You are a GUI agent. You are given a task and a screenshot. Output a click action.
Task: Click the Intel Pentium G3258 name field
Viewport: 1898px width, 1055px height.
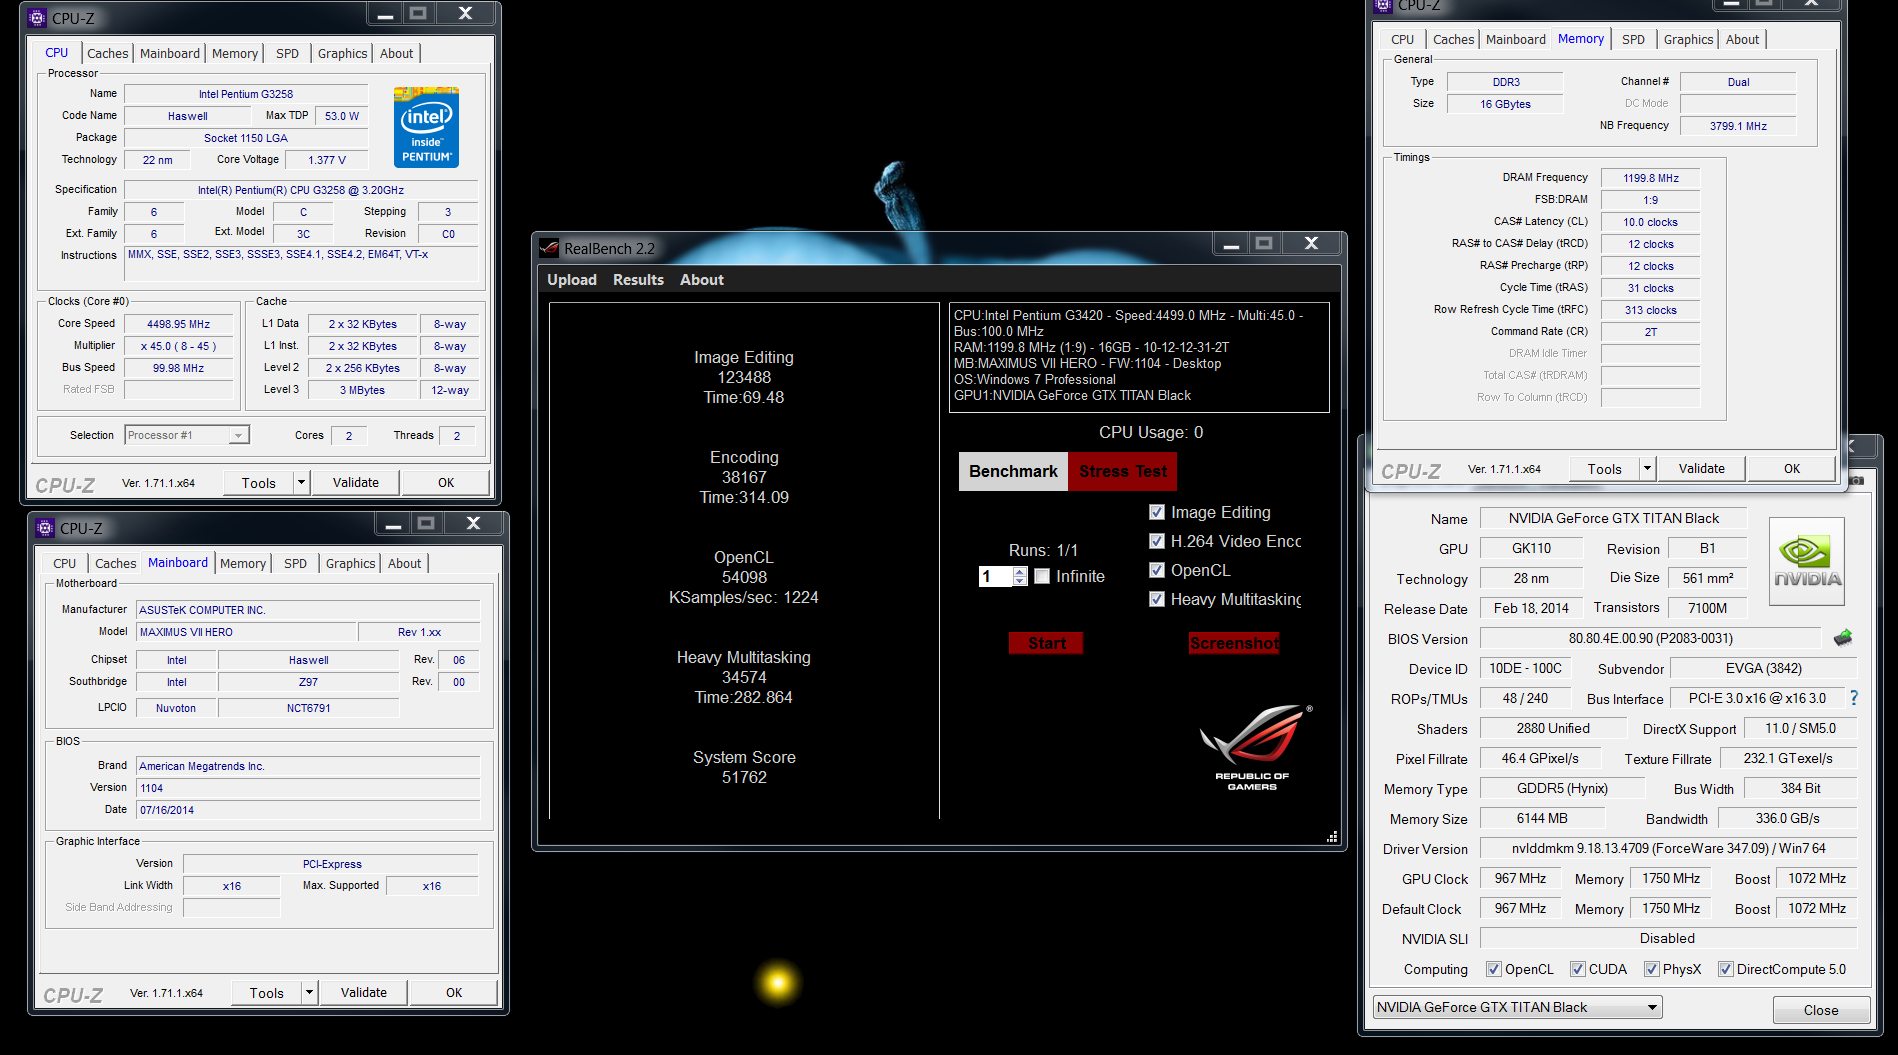[x=246, y=94]
